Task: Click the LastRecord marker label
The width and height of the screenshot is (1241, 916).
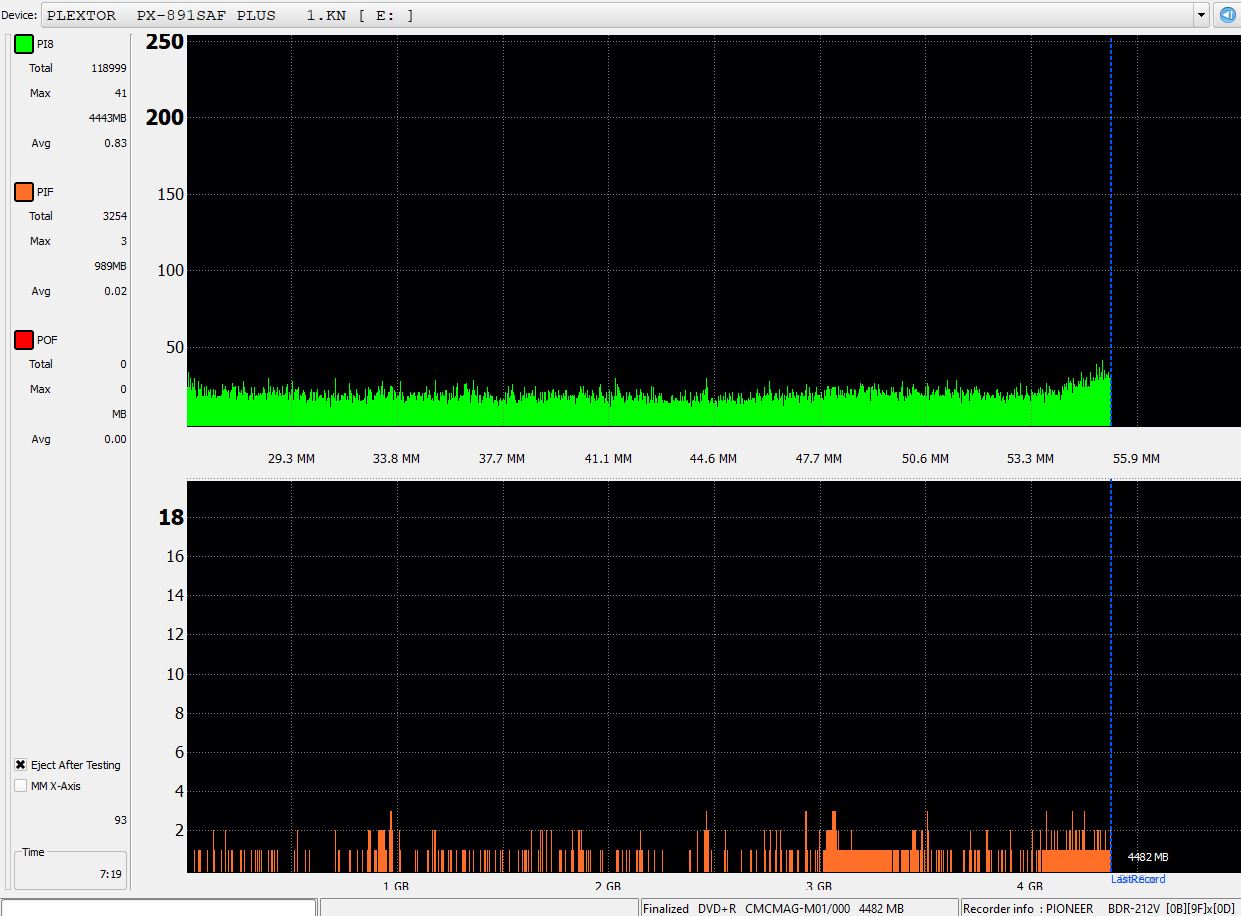Action: point(1138,879)
